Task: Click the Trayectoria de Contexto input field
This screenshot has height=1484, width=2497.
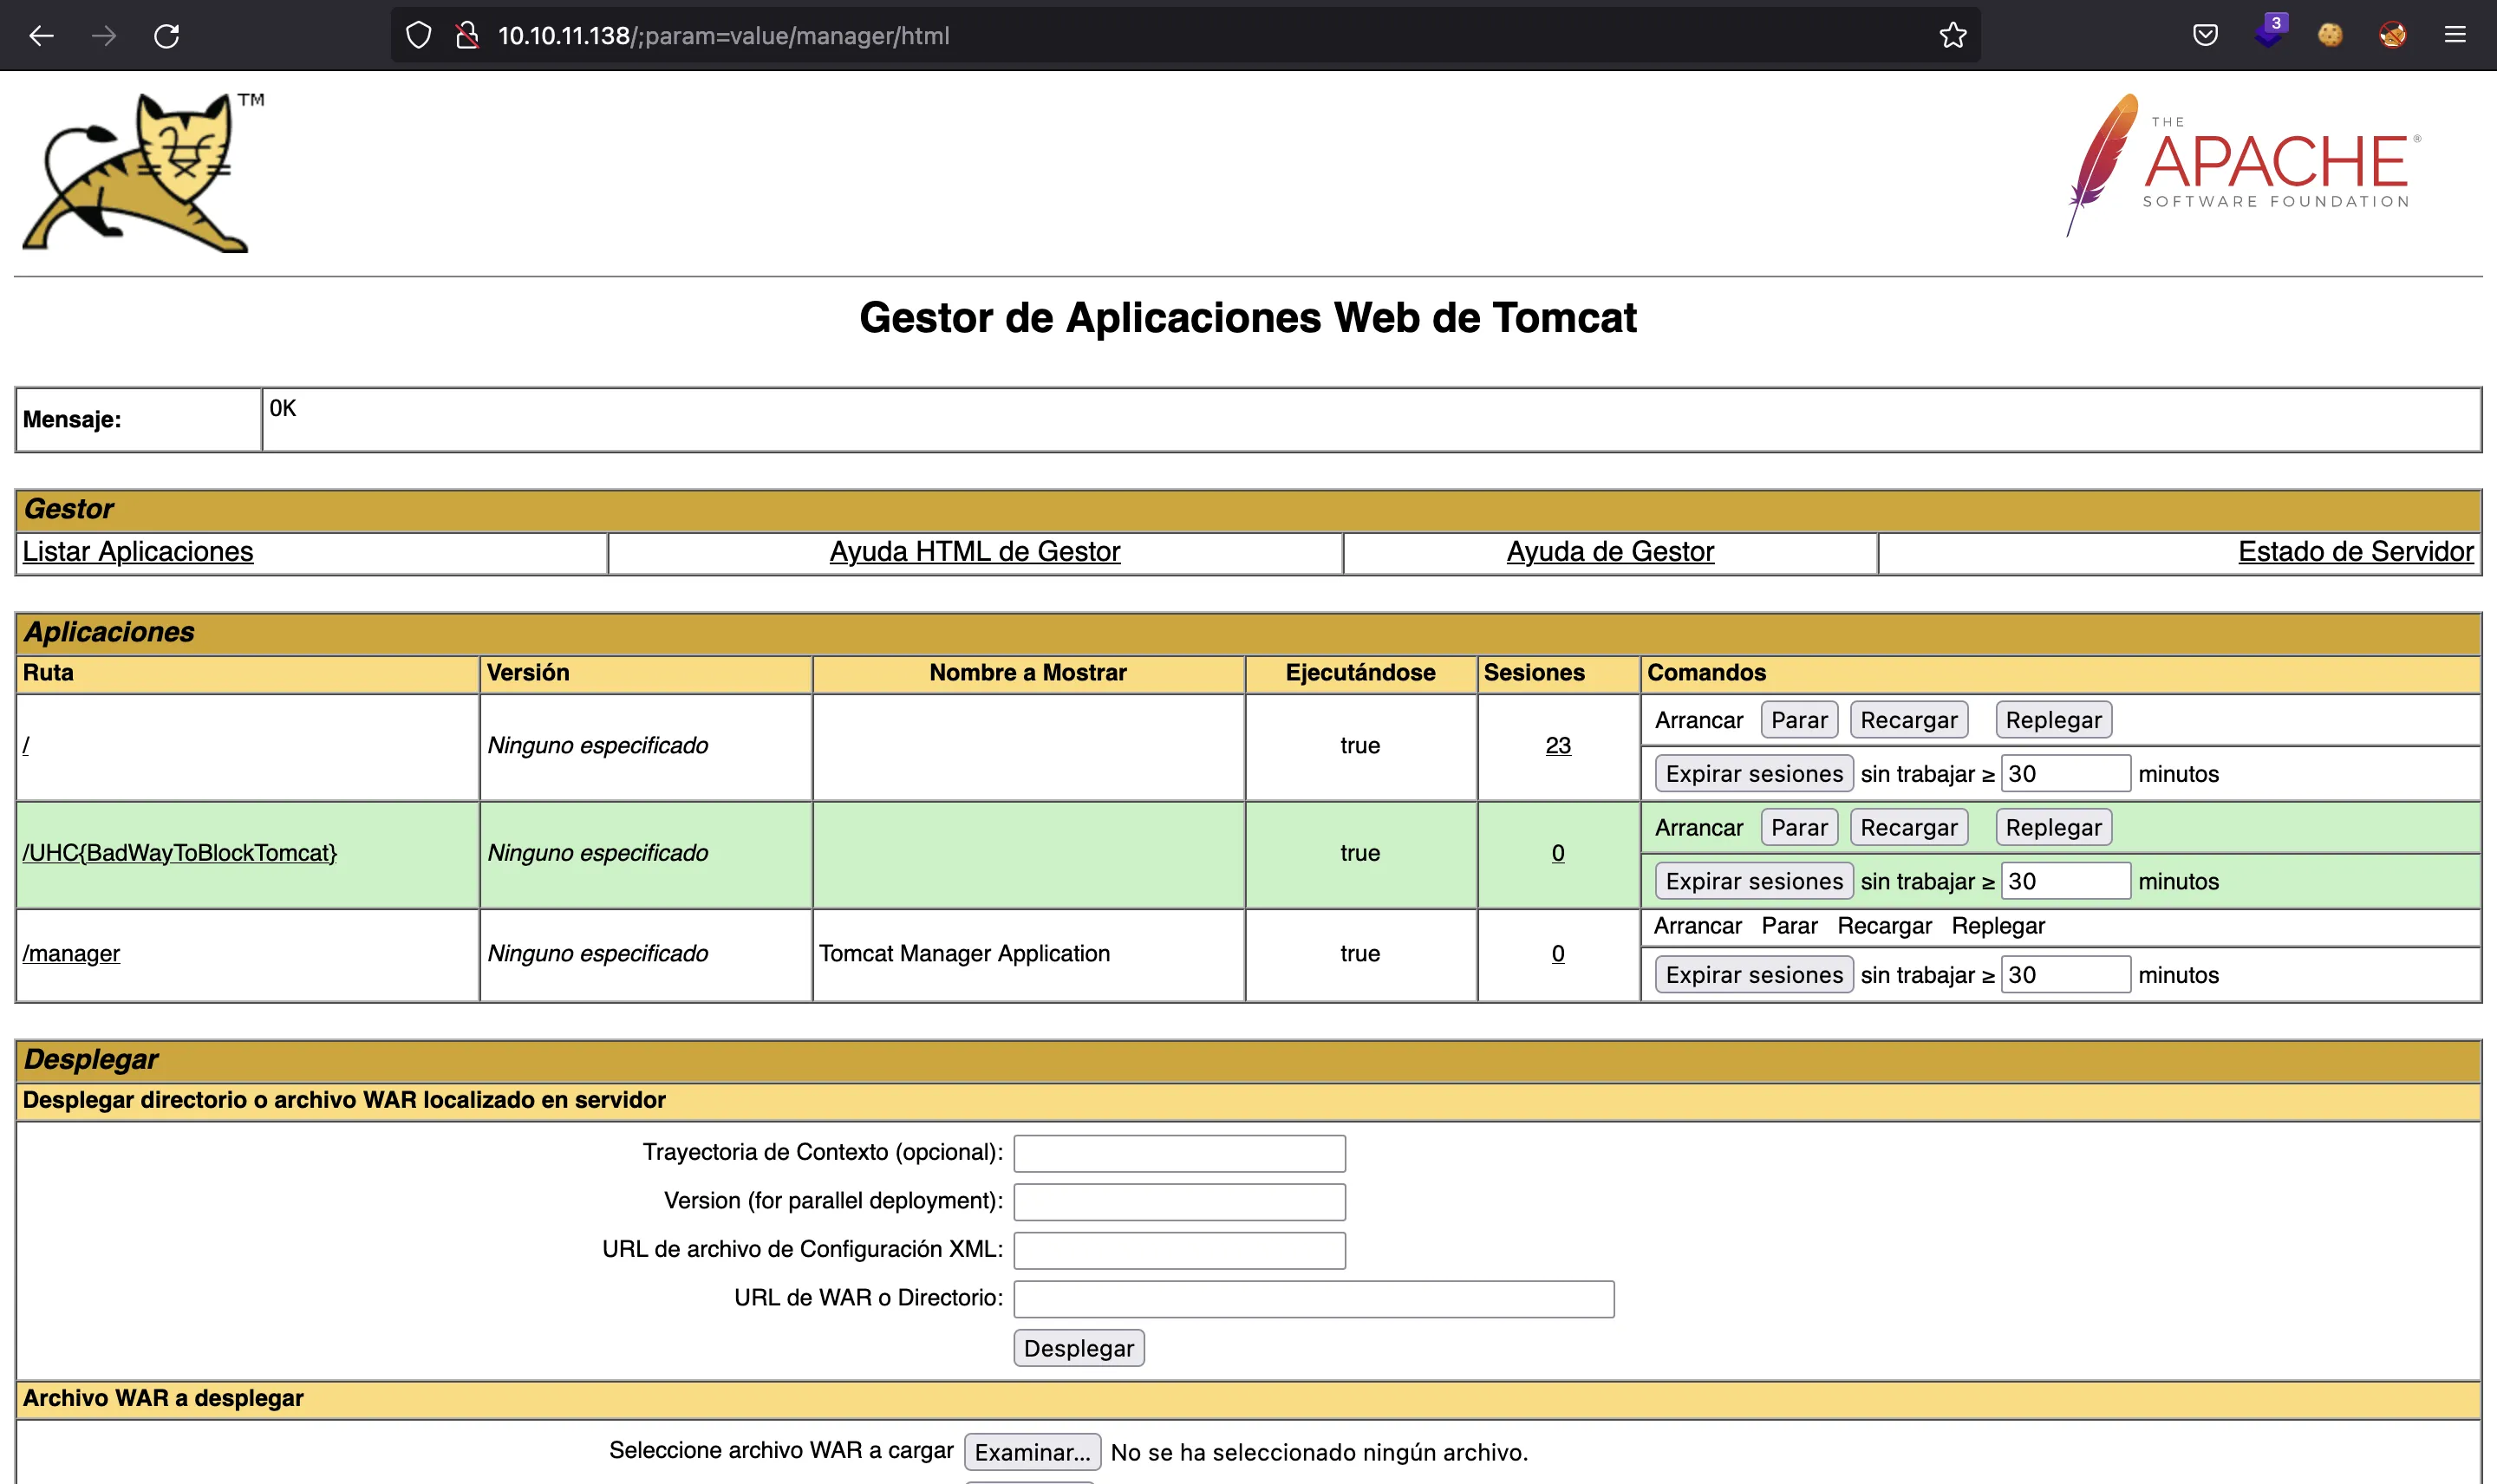Action: 1179,1153
